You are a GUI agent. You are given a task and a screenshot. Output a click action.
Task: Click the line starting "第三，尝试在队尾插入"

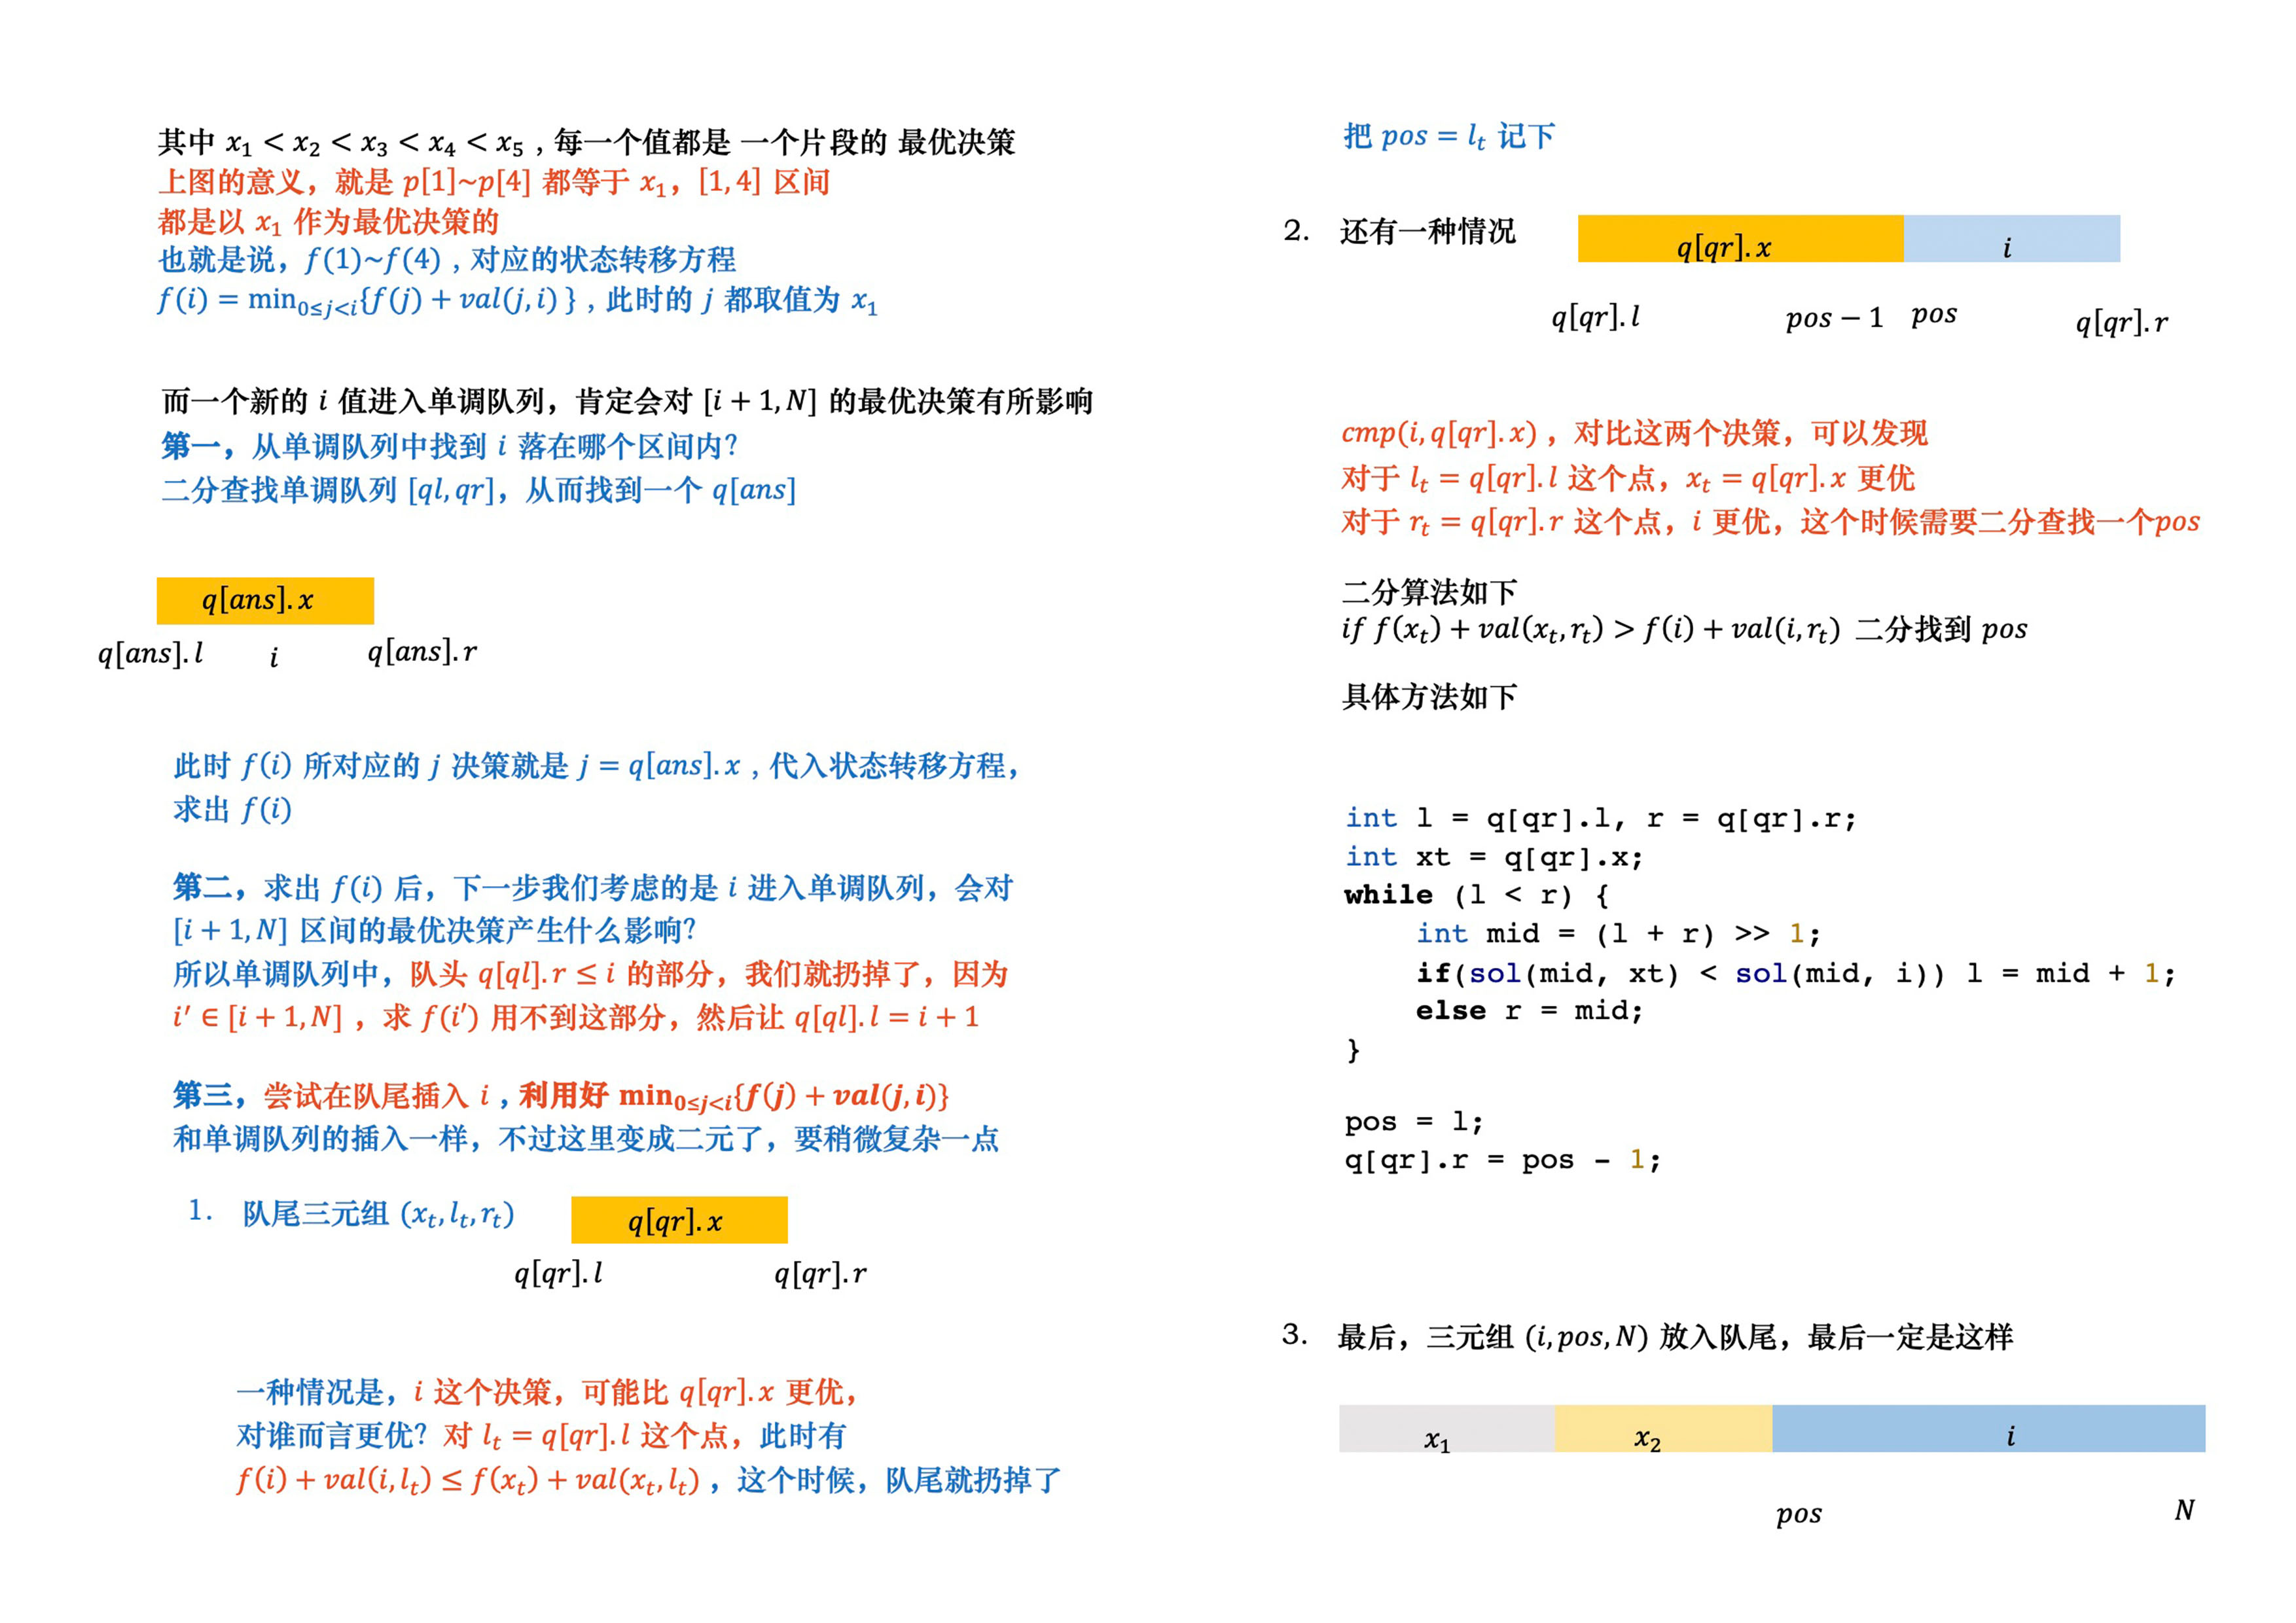pos(561,1097)
